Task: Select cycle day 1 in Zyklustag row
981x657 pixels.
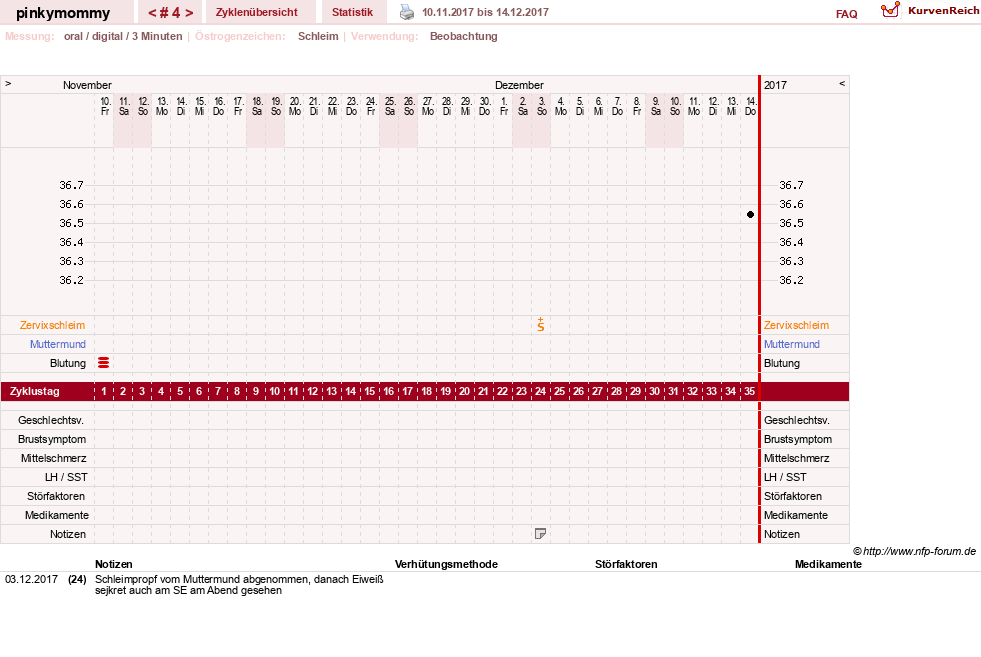Action: (104, 392)
